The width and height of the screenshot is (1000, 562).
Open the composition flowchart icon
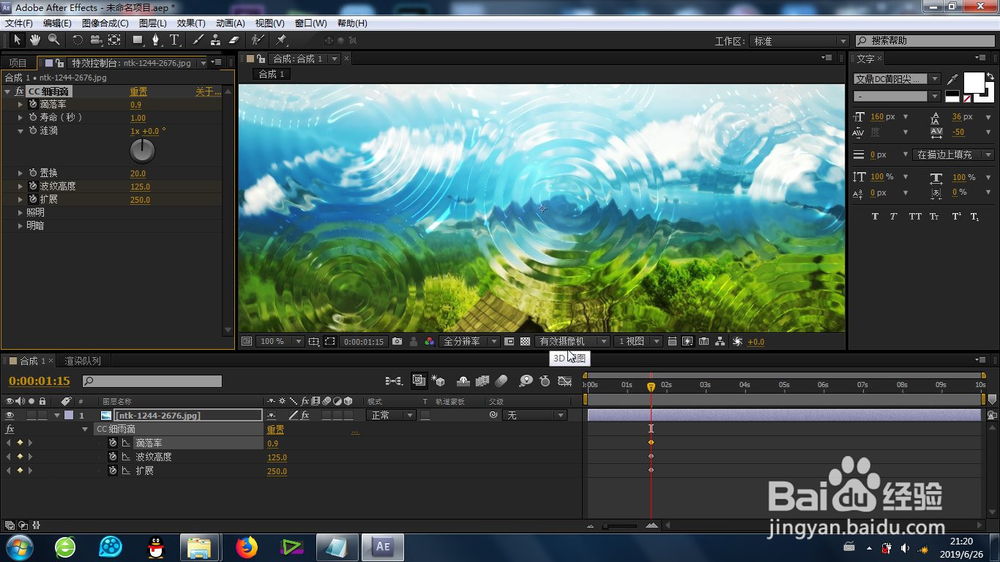[x=720, y=341]
